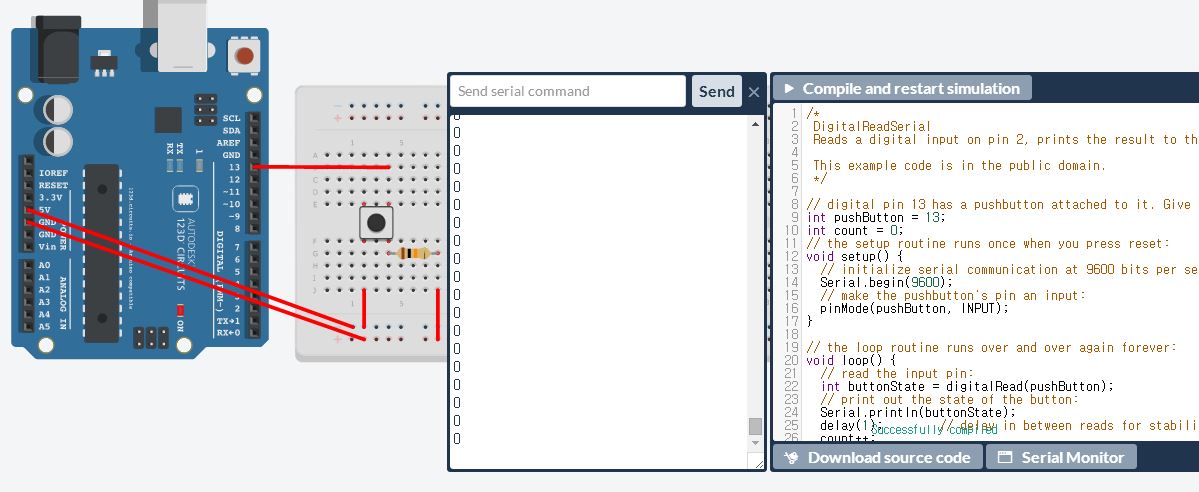Click the play icon in Compile button
Screen dimensions: 1199x492
click(x=789, y=88)
